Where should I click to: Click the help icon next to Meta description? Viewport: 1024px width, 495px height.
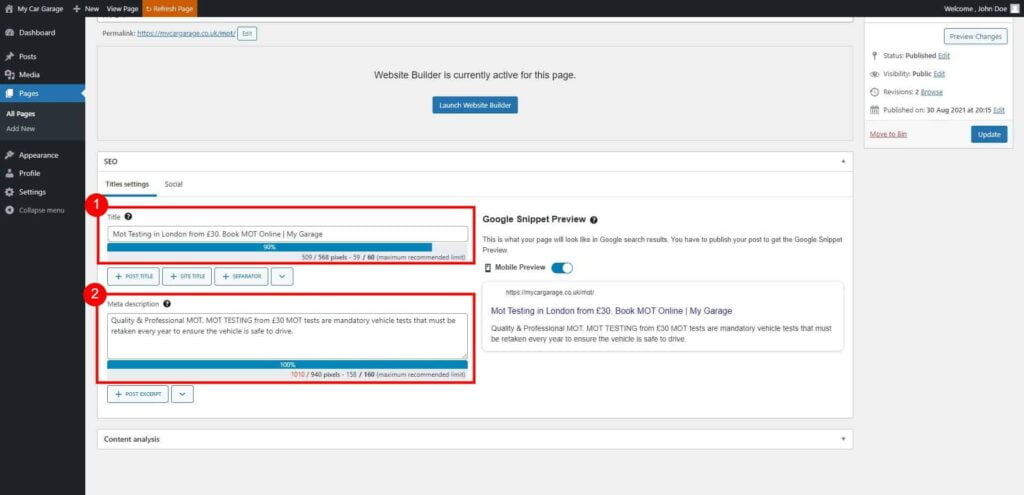(x=167, y=304)
